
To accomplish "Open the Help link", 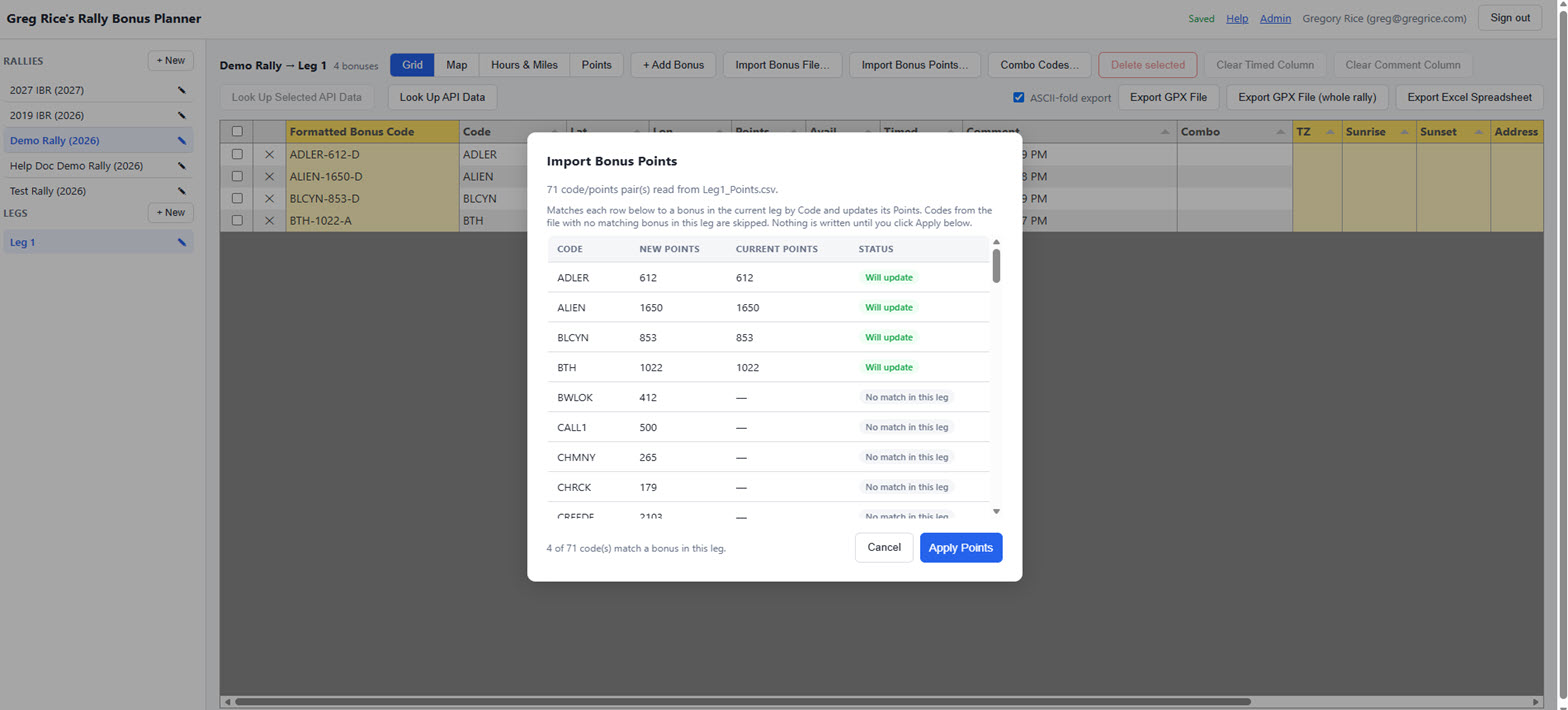I will click(x=1237, y=18).
